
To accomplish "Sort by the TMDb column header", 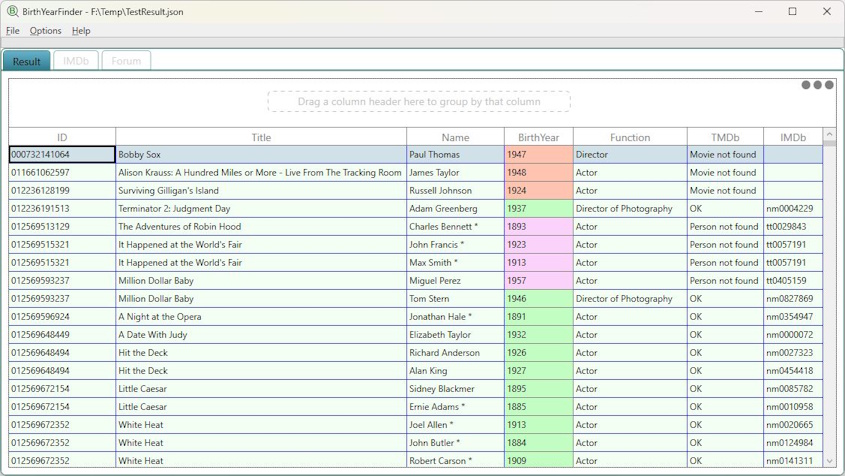I will tap(725, 137).
